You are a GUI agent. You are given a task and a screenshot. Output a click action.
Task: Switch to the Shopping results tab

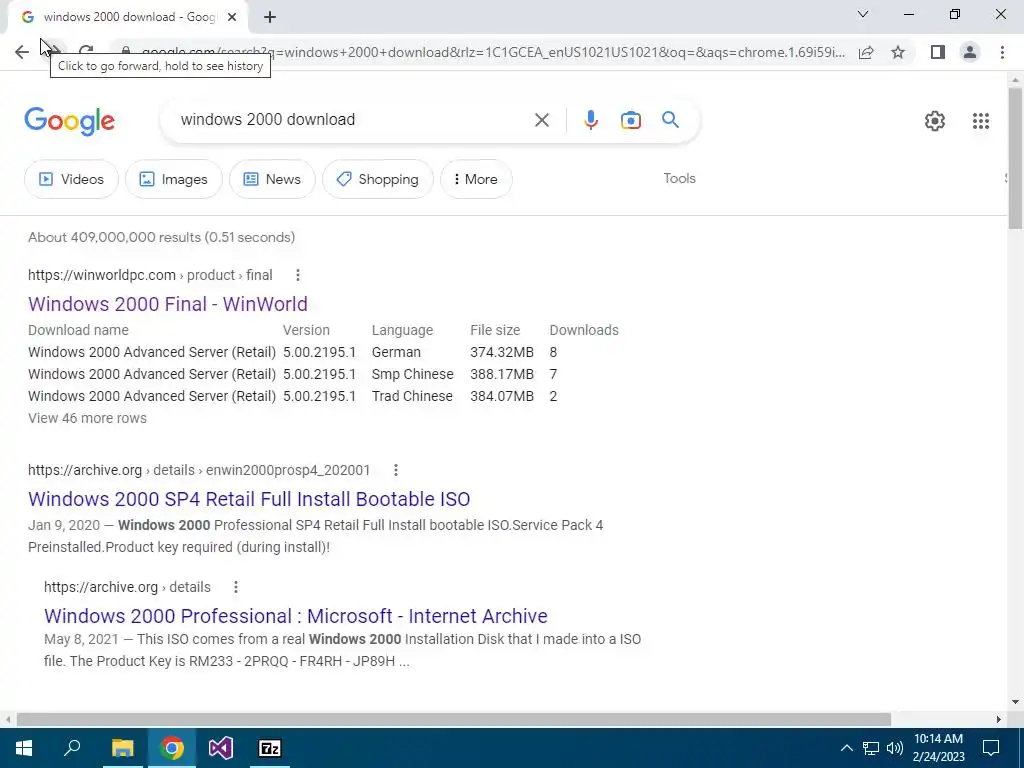(x=377, y=179)
